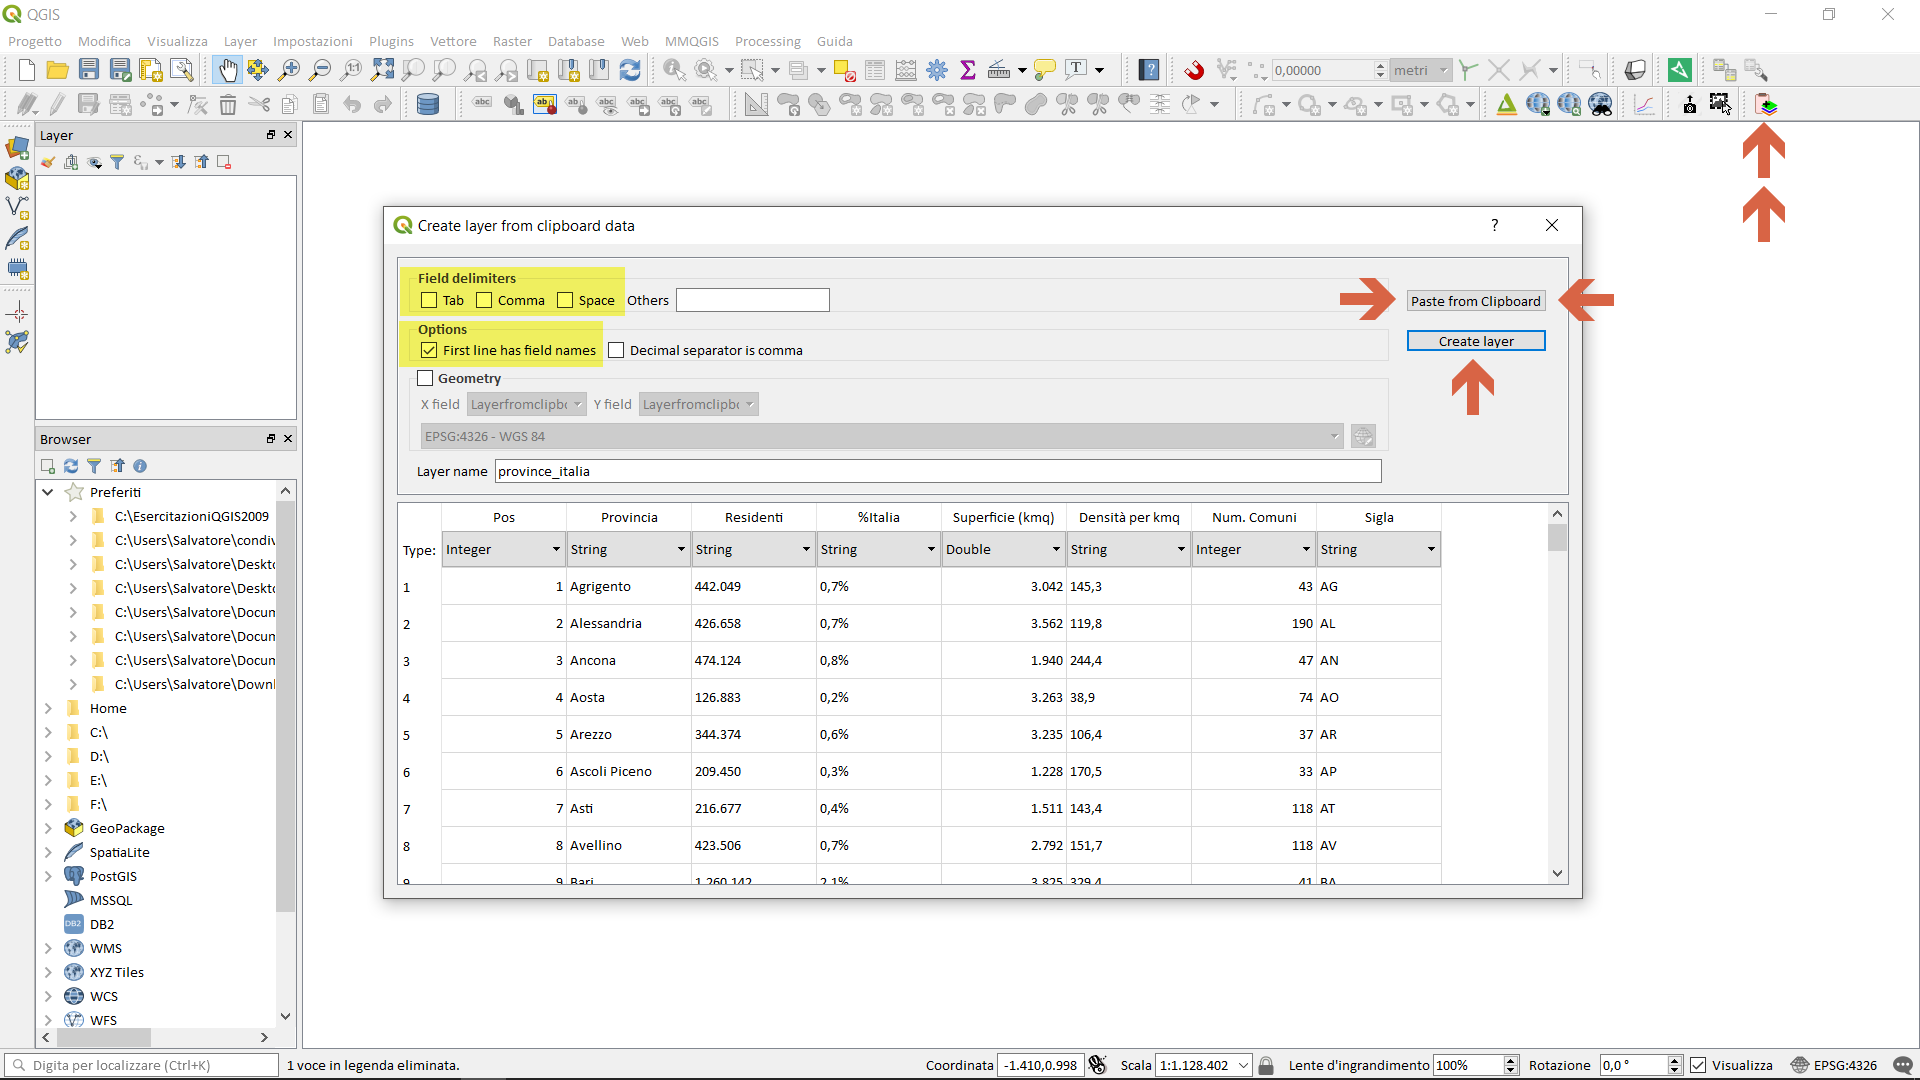The image size is (1920, 1080).
Task: Open the Pos column type dropdown
Action: coord(503,549)
